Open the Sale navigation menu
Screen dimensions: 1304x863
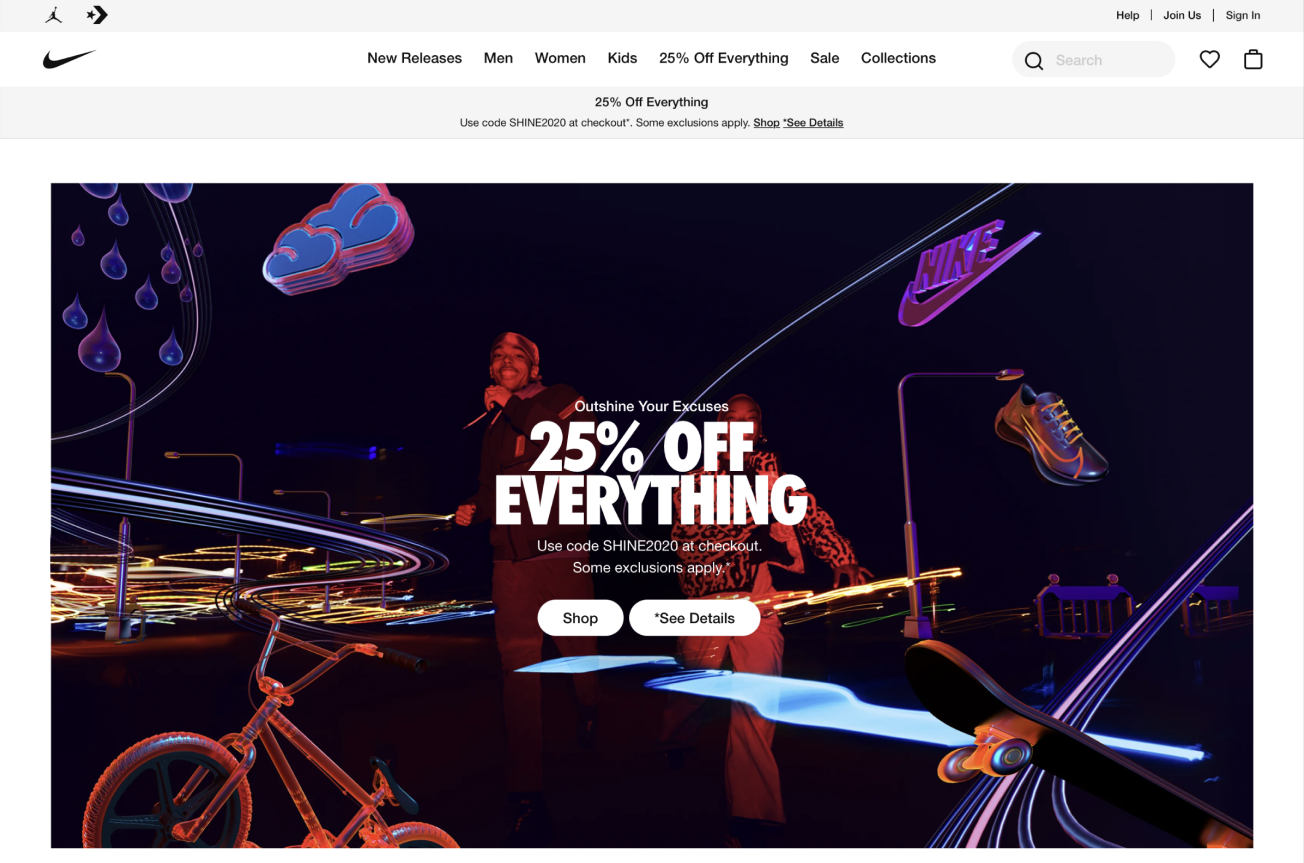[825, 58]
